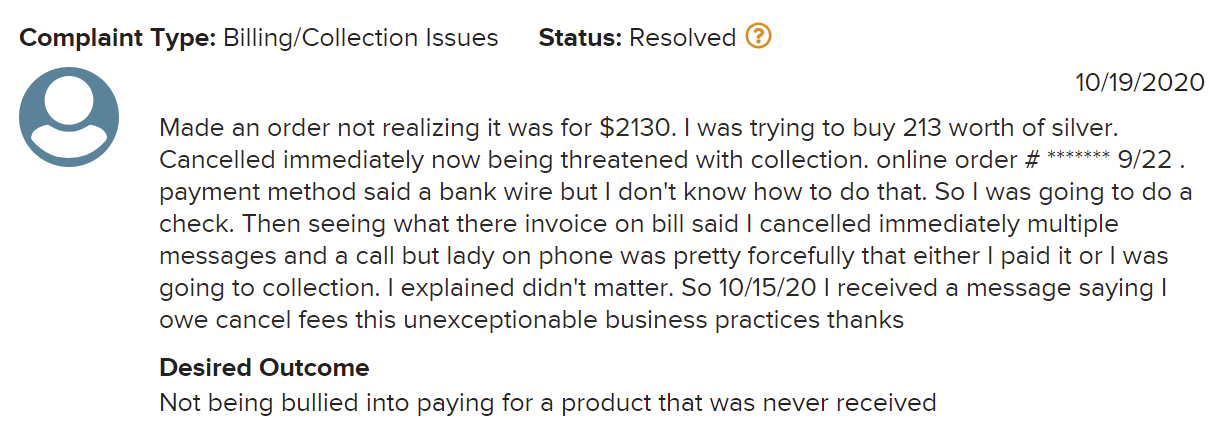Click the 10/19/2020 complaint date
This screenshot has width=1209, height=442.
click(x=1140, y=82)
